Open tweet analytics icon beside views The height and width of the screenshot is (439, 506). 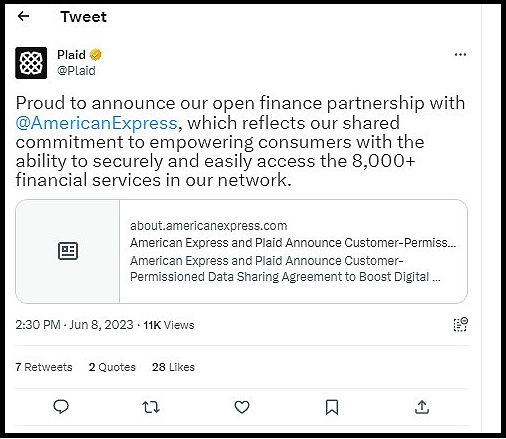(x=460, y=325)
